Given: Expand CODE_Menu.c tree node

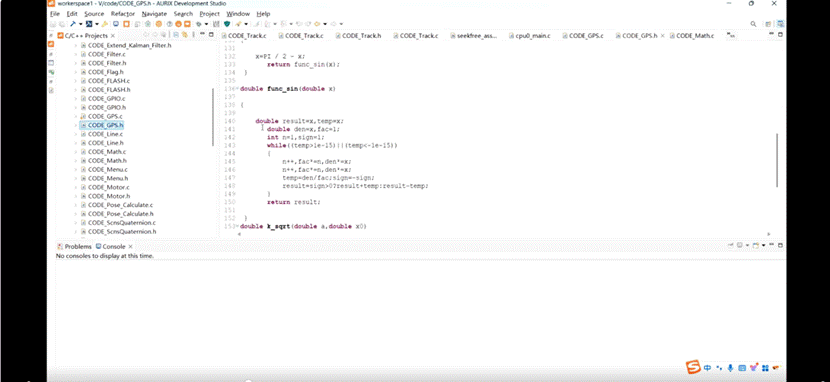Looking at the screenshot, I should coord(75,170).
